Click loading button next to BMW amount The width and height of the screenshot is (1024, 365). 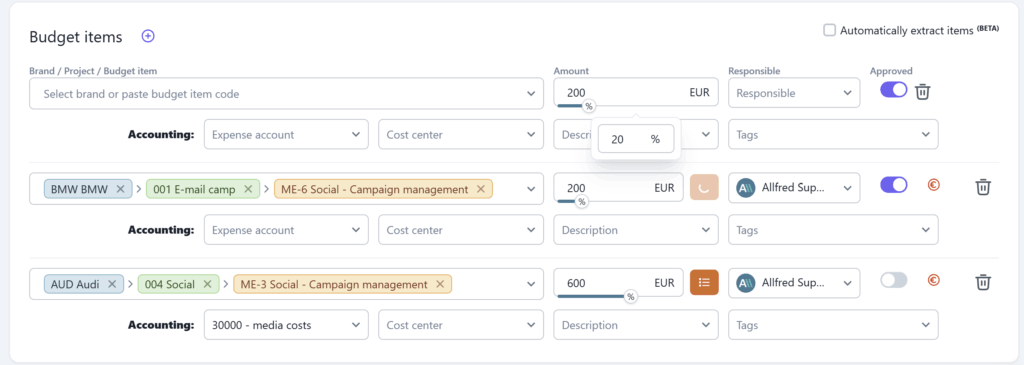click(704, 187)
